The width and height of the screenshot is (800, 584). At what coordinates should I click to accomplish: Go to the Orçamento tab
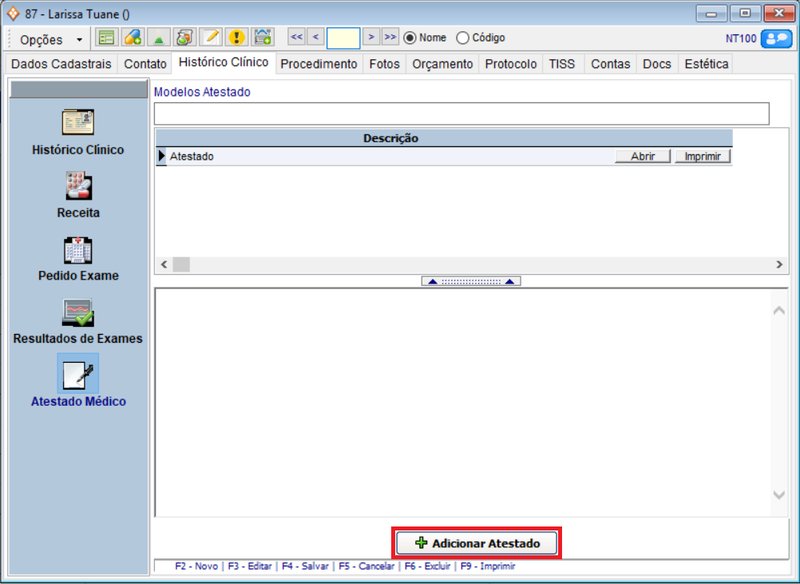pyautogui.click(x=442, y=64)
